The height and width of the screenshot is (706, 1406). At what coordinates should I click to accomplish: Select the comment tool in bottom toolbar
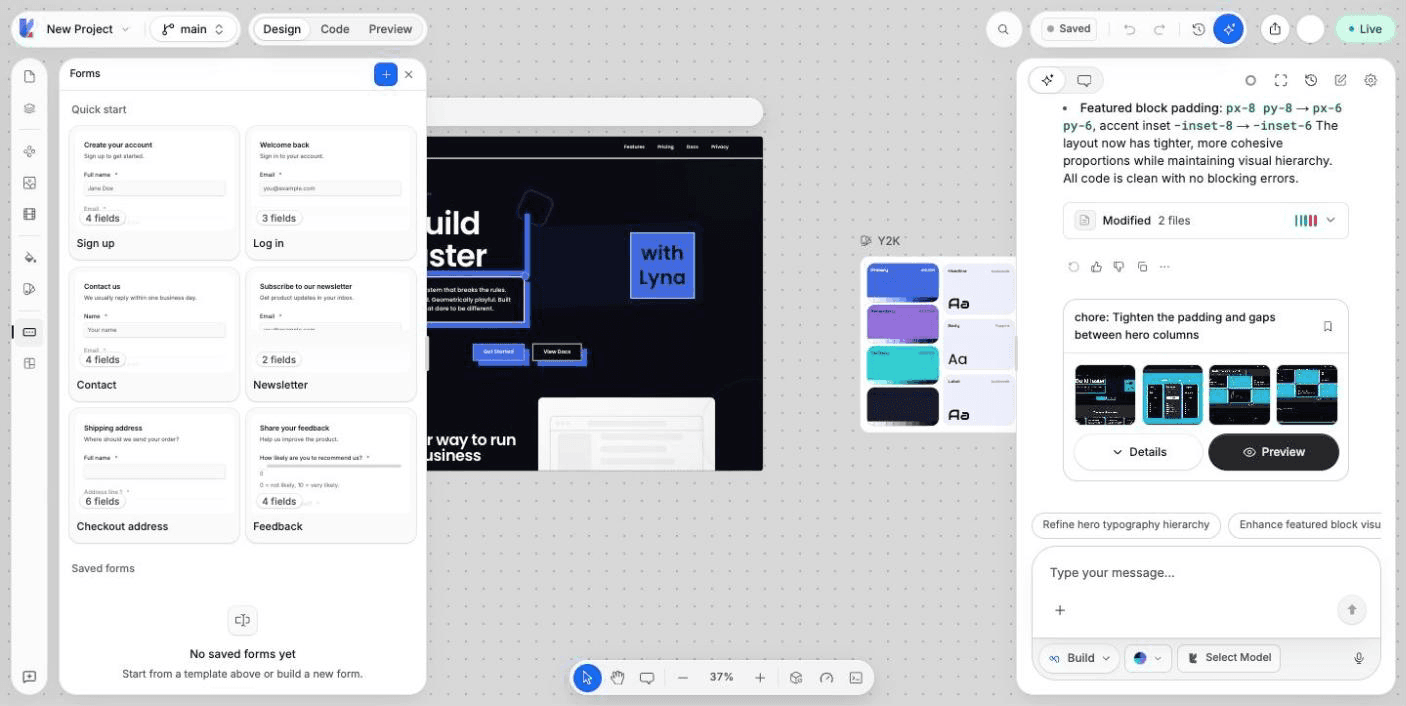tap(647, 677)
